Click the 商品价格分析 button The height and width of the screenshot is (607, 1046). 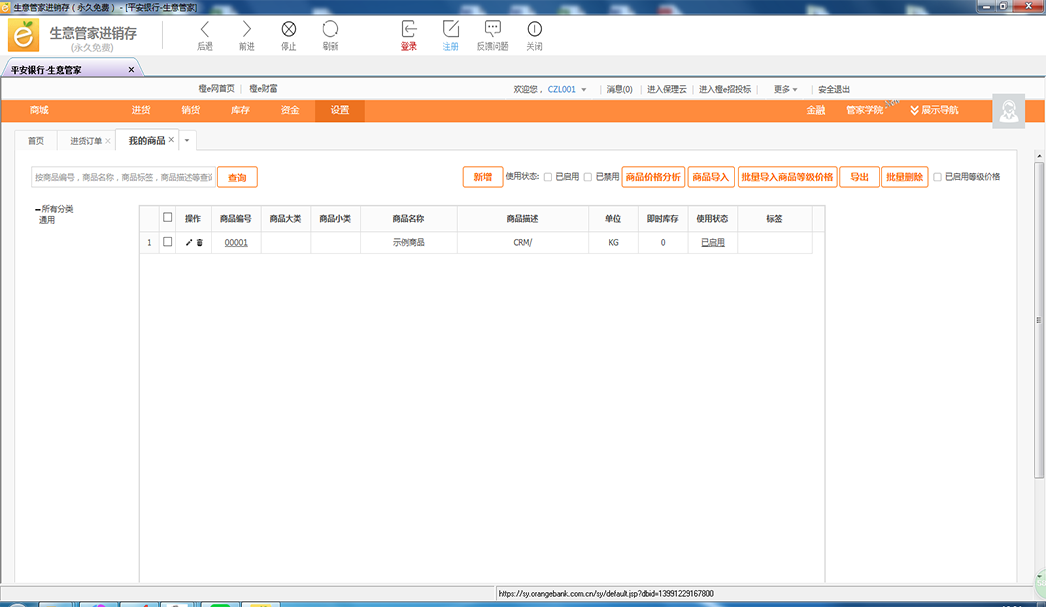[x=653, y=177]
